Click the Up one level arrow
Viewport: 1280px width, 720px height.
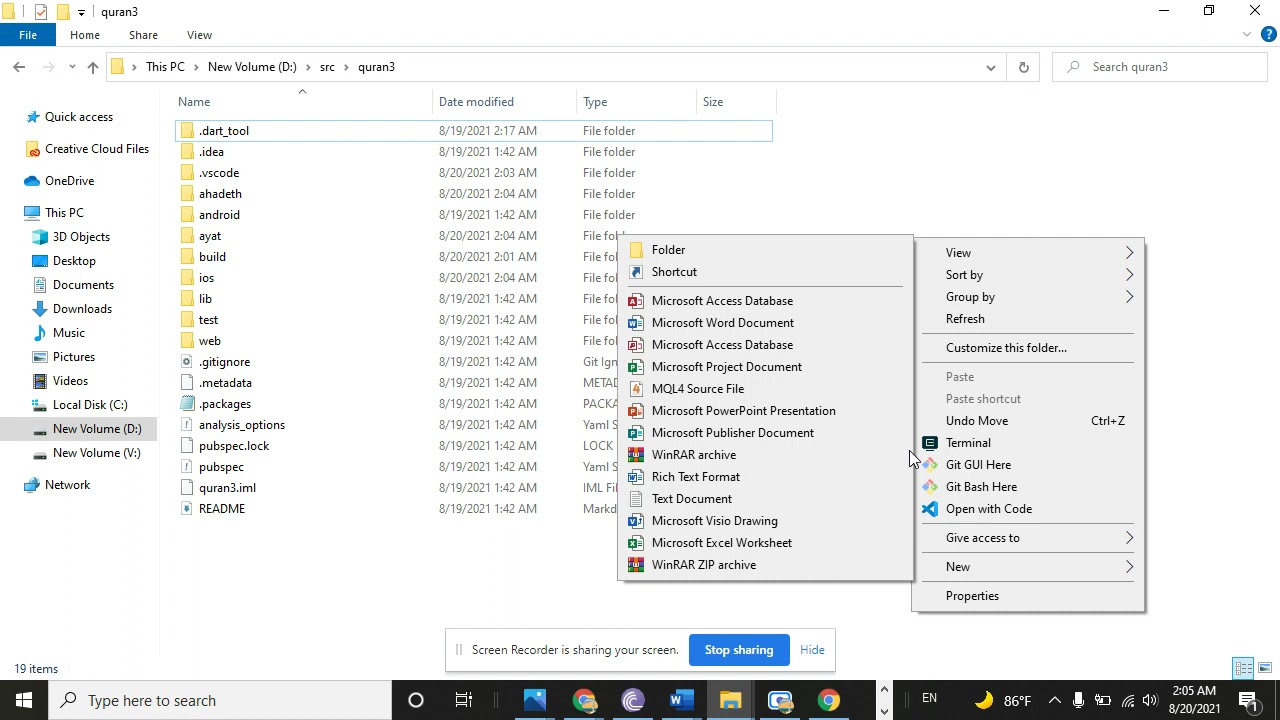click(x=92, y=67)
